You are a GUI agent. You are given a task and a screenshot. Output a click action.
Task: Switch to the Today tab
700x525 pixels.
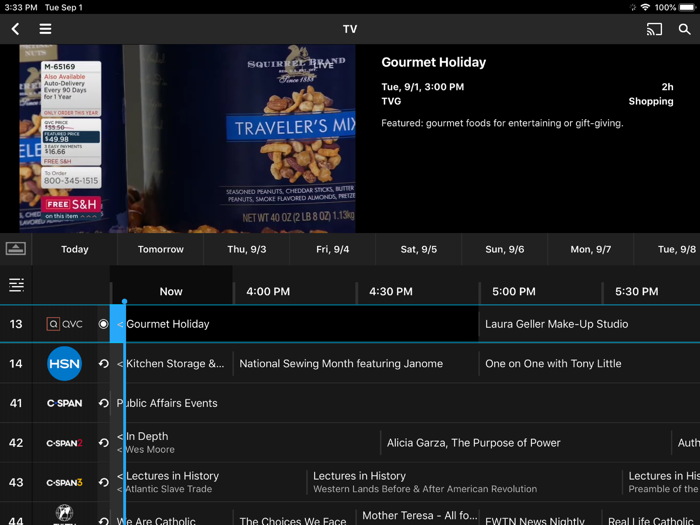coord(75,249)
